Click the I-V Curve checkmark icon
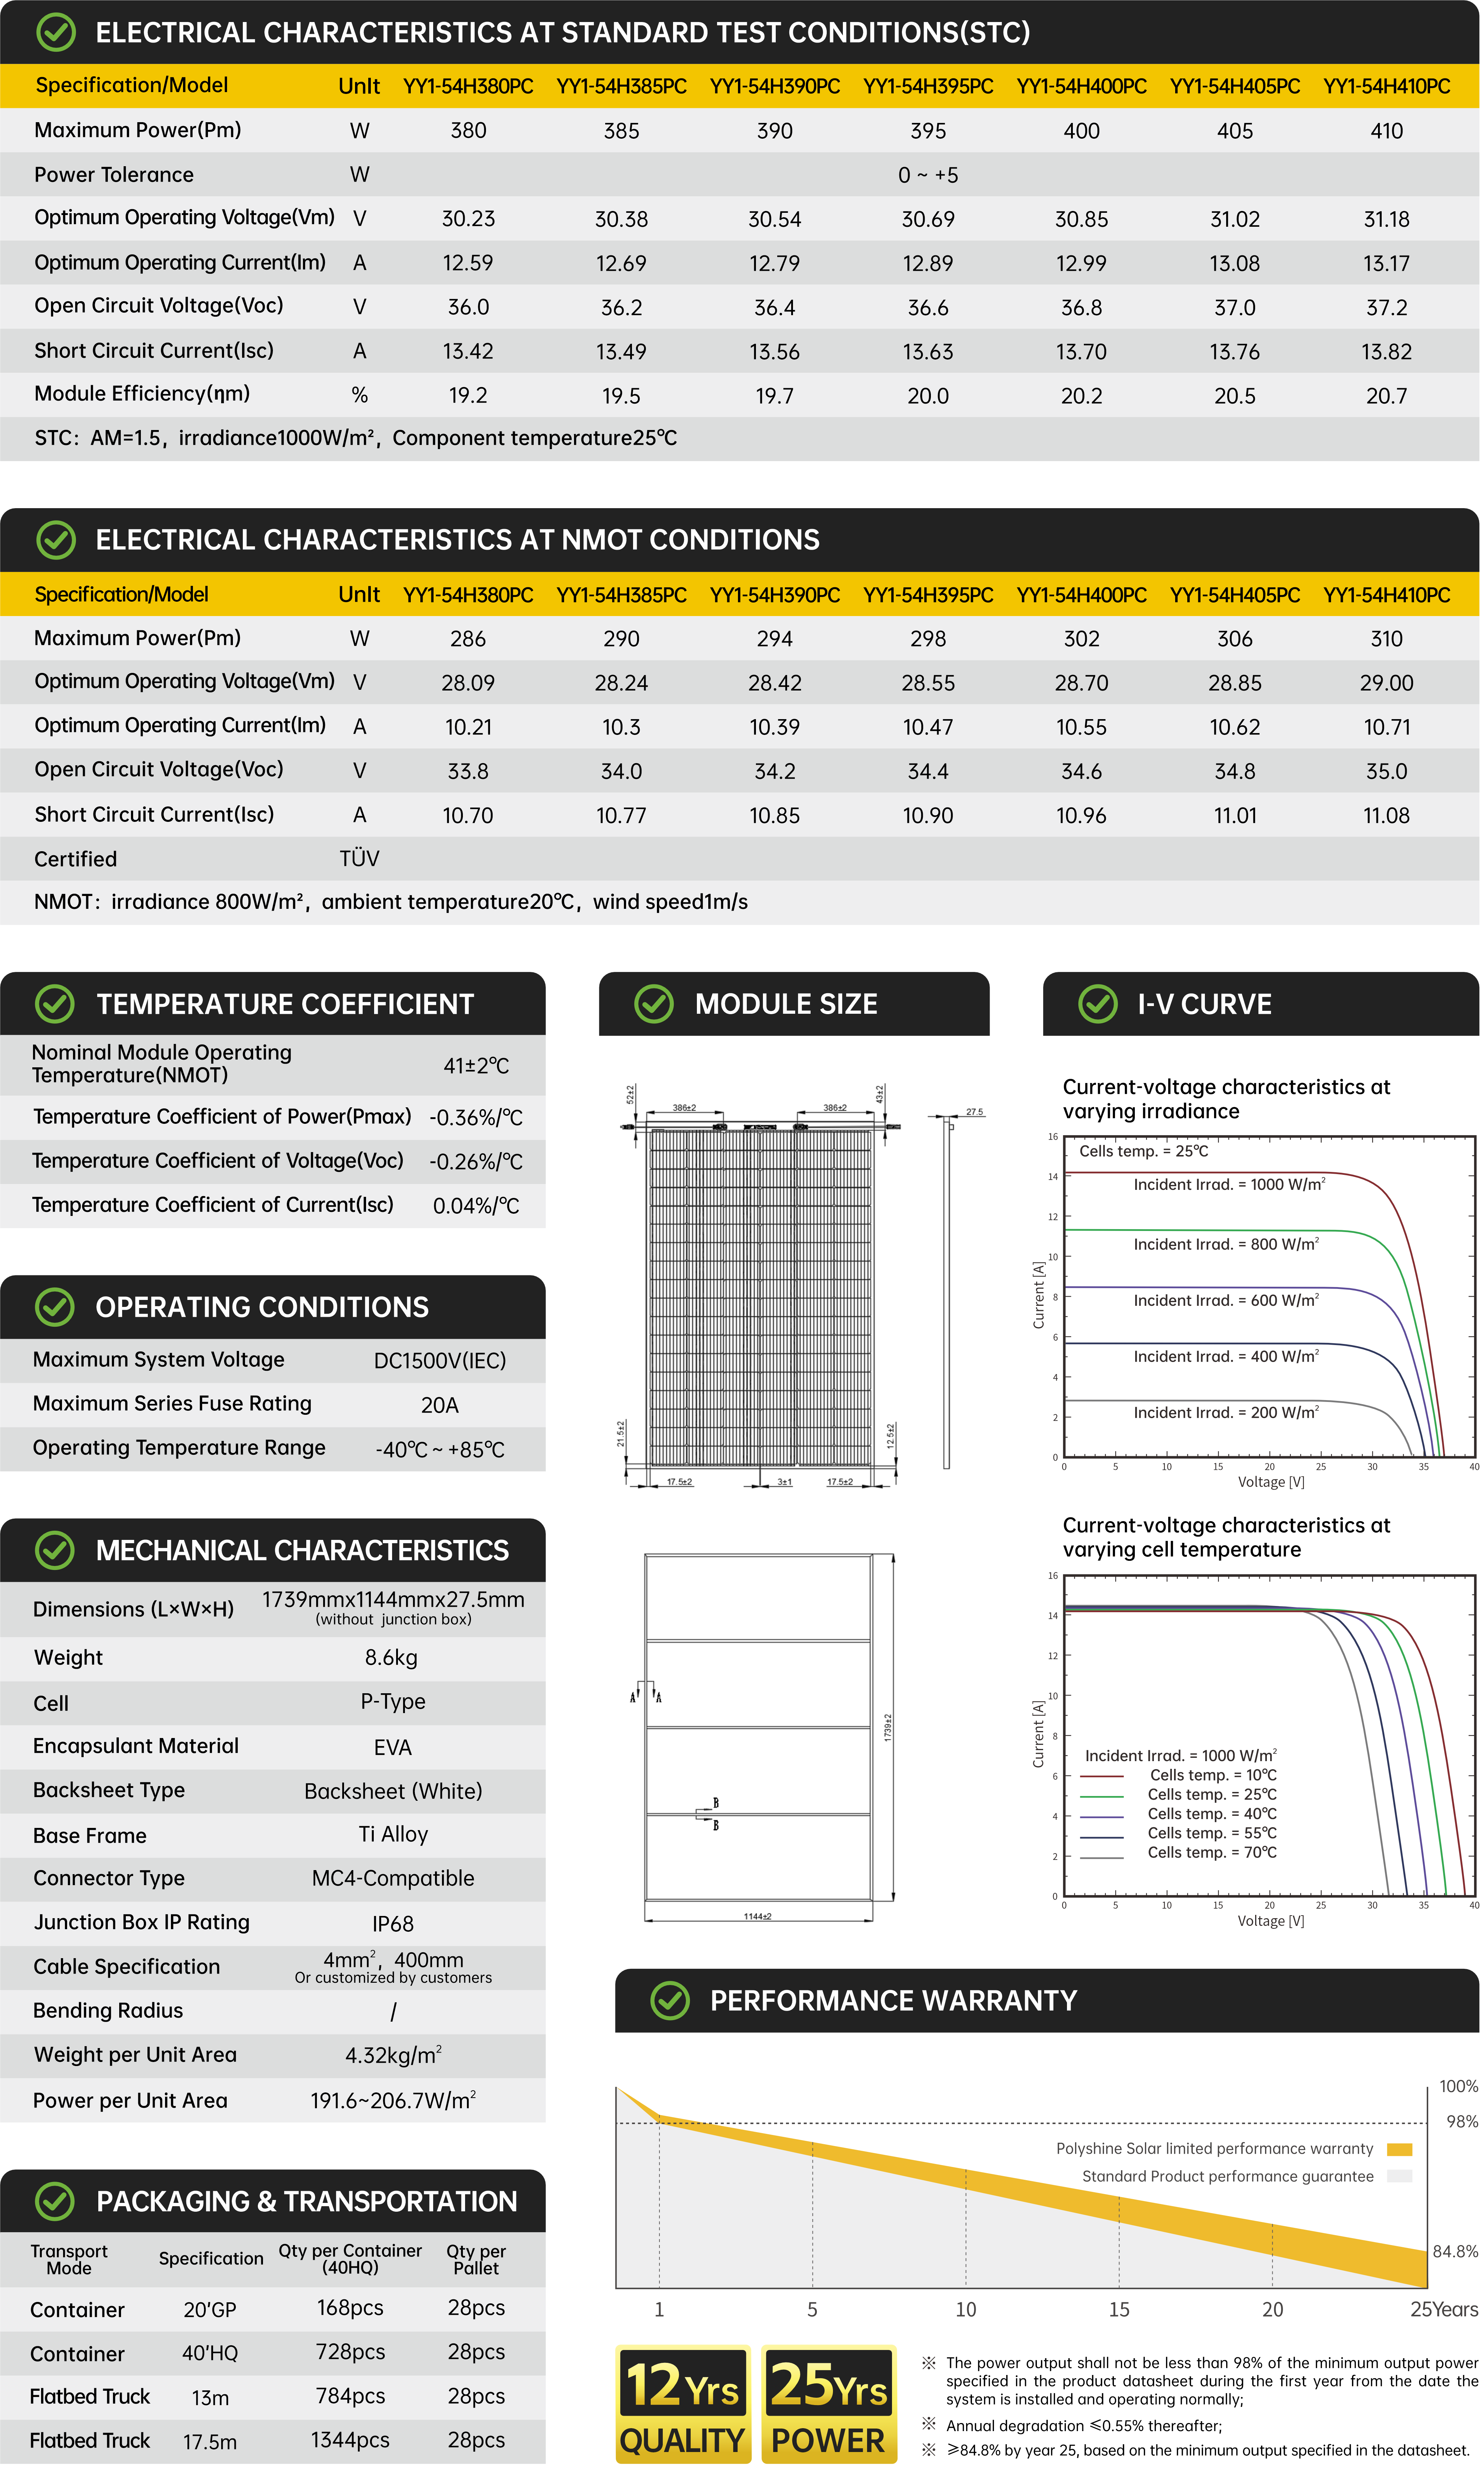Image resolution: width=1484 pixels, height=2481 pixels. [x=1098, y=1004]
